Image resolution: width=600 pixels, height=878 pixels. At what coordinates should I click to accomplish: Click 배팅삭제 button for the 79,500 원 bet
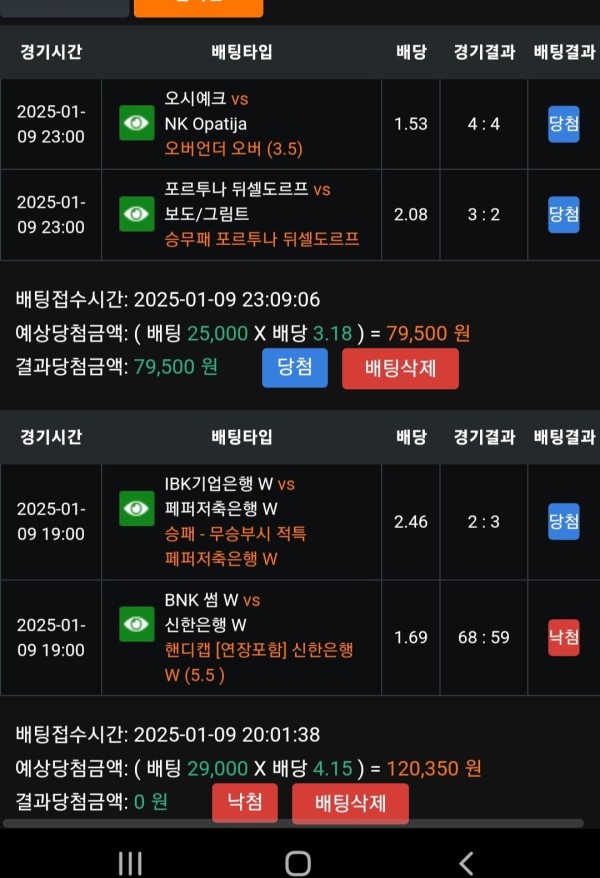point(400,368)
